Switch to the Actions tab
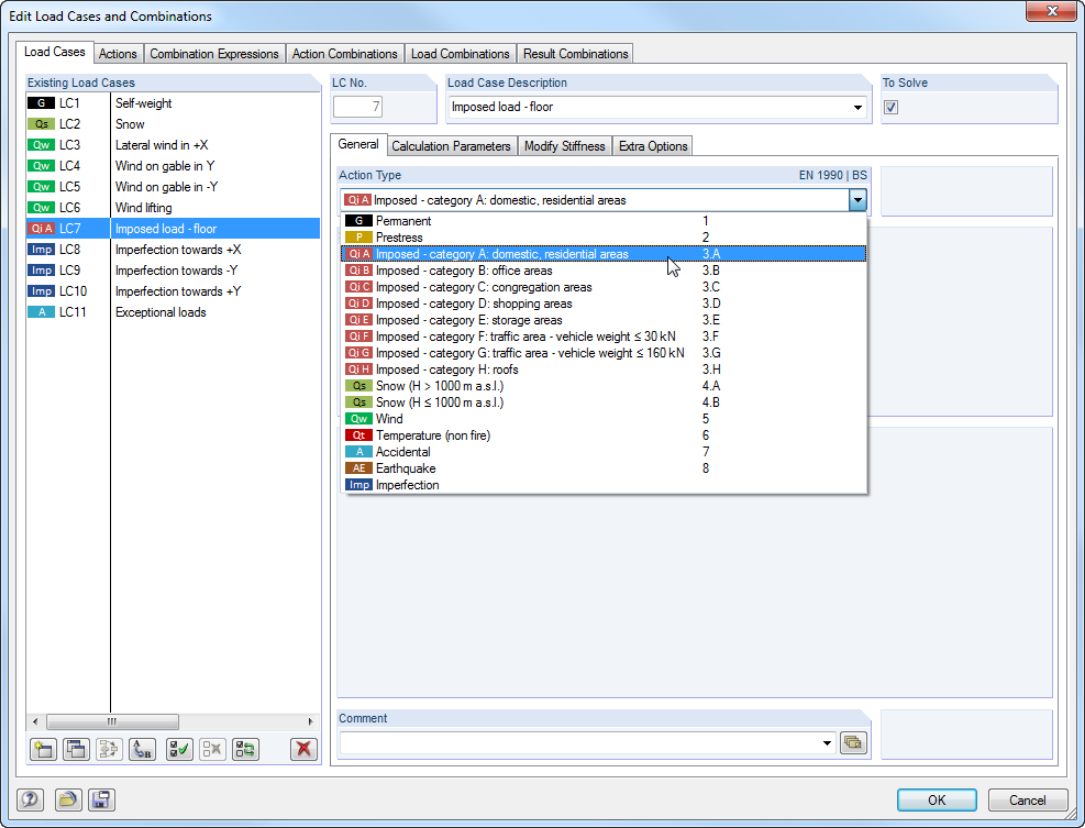Screen dimensions: 1085x828 click(x=118, y=54)
